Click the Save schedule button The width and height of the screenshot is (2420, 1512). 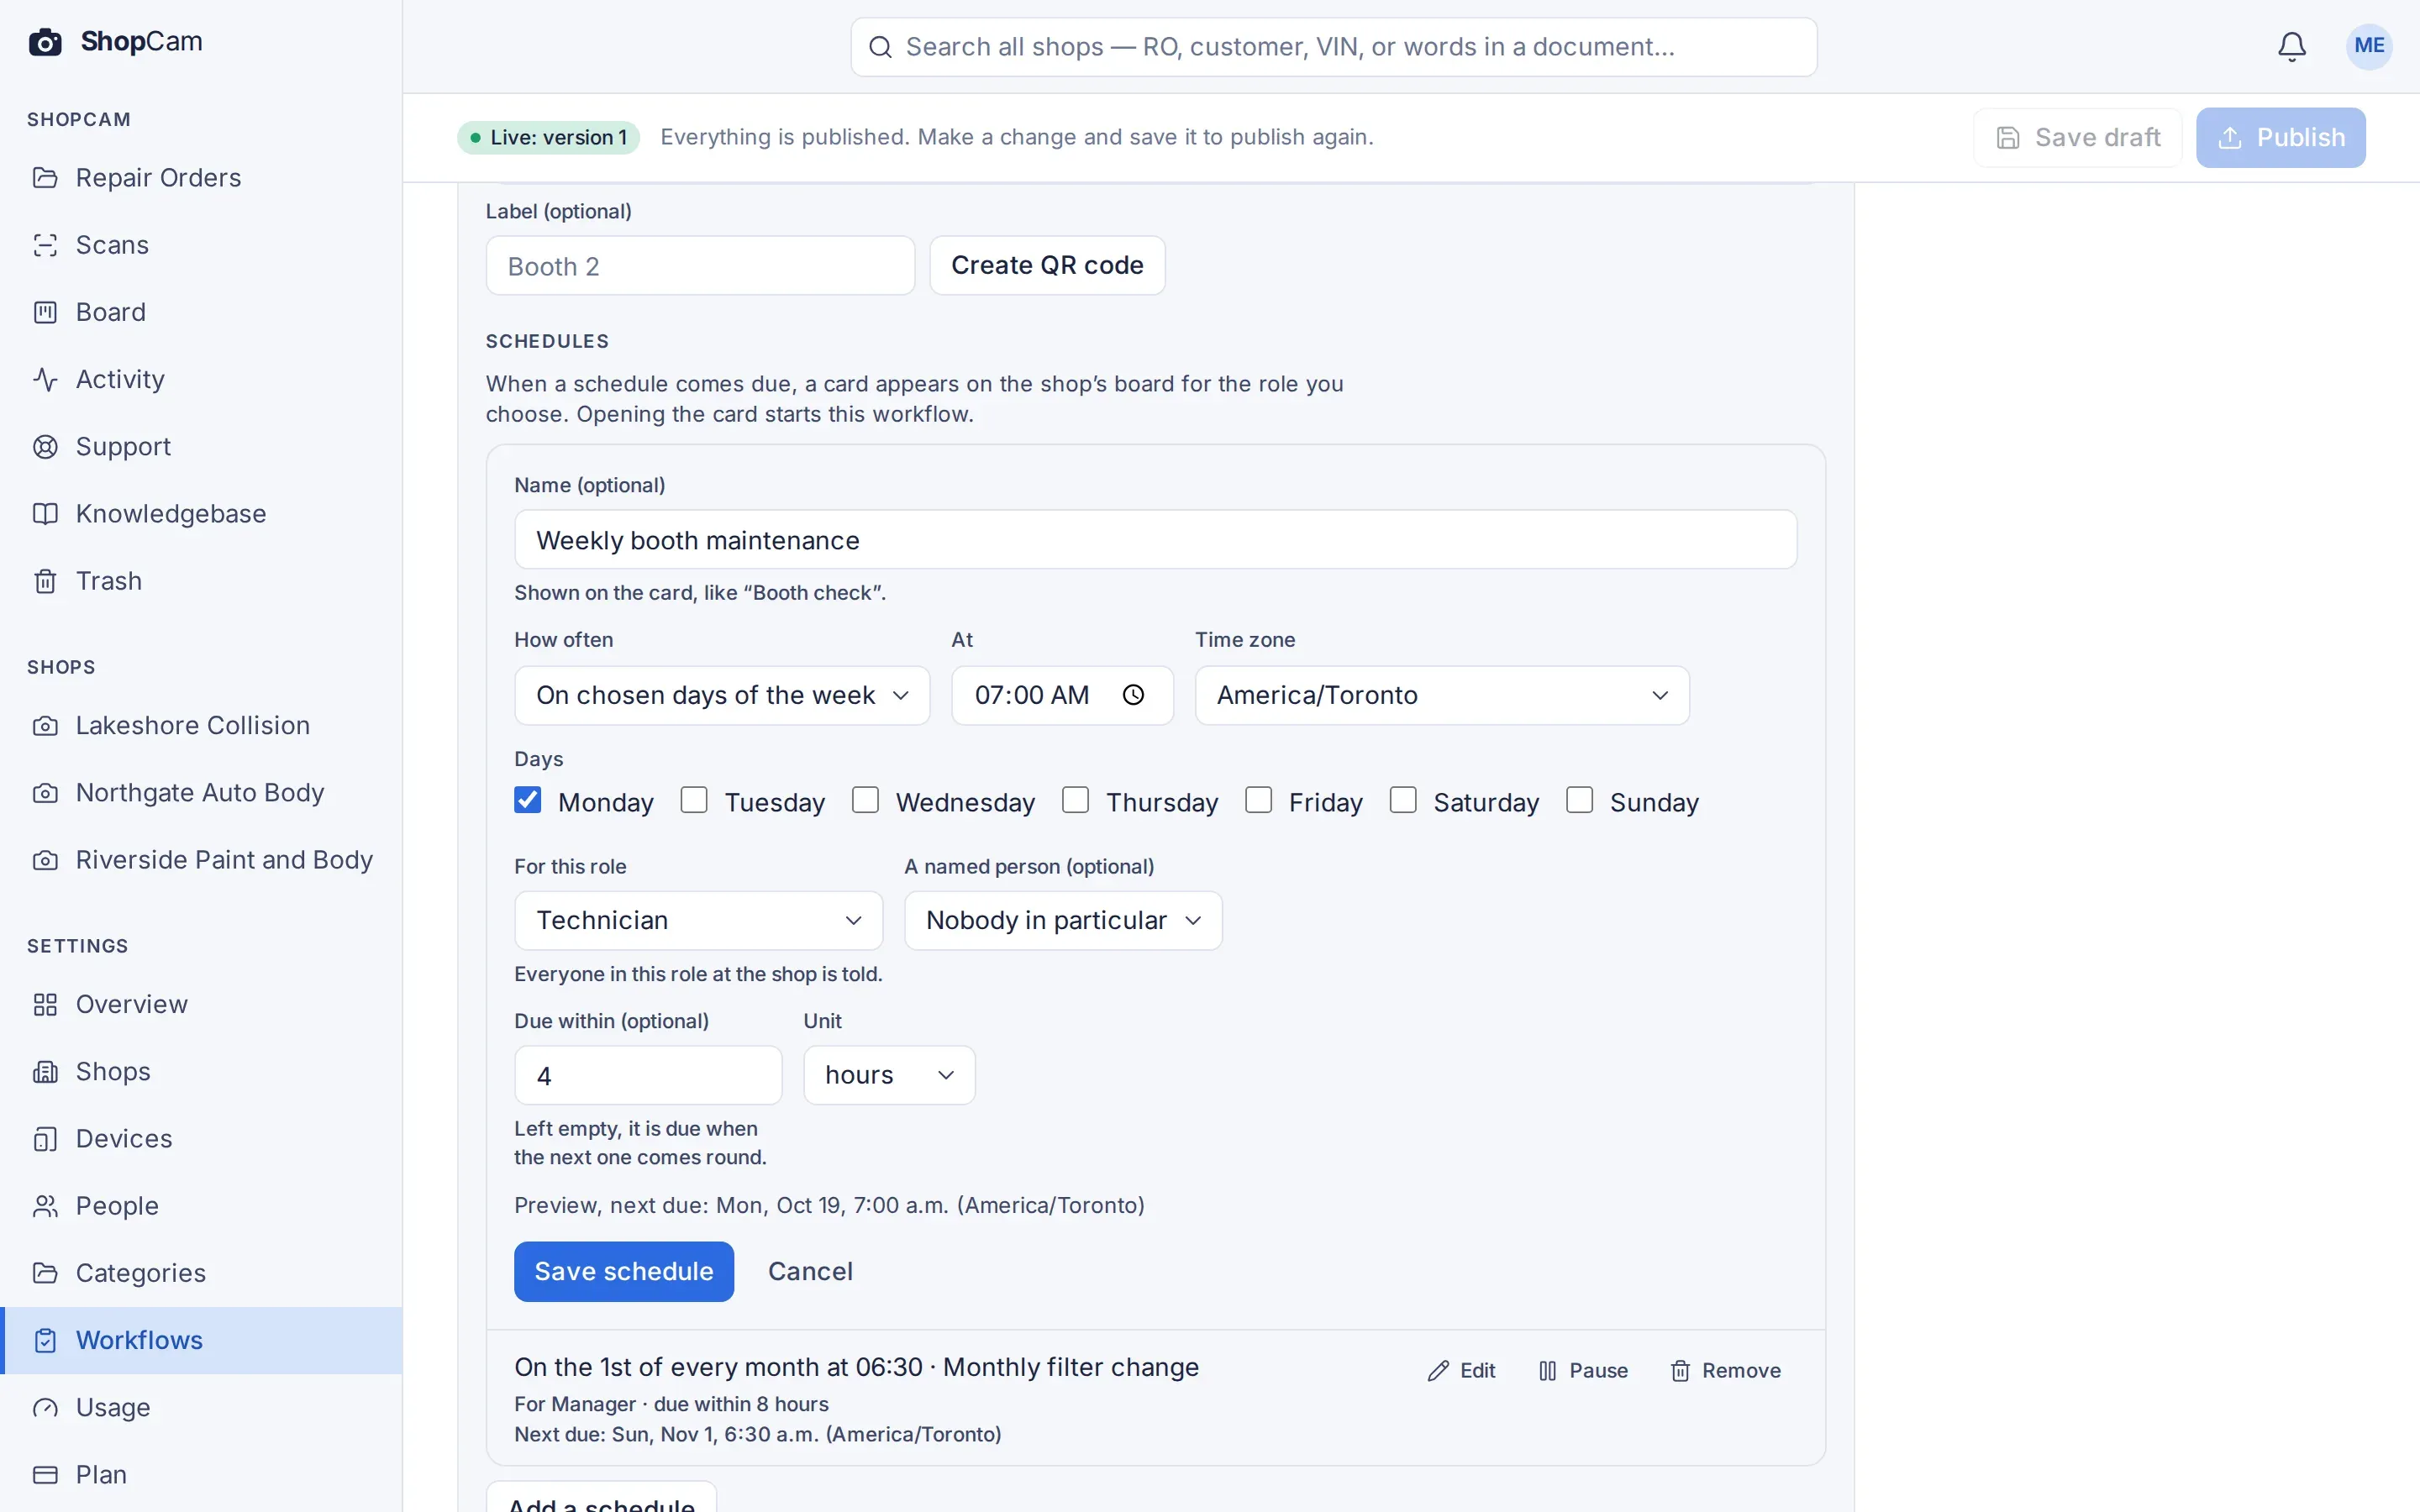tap(624, 1271)
